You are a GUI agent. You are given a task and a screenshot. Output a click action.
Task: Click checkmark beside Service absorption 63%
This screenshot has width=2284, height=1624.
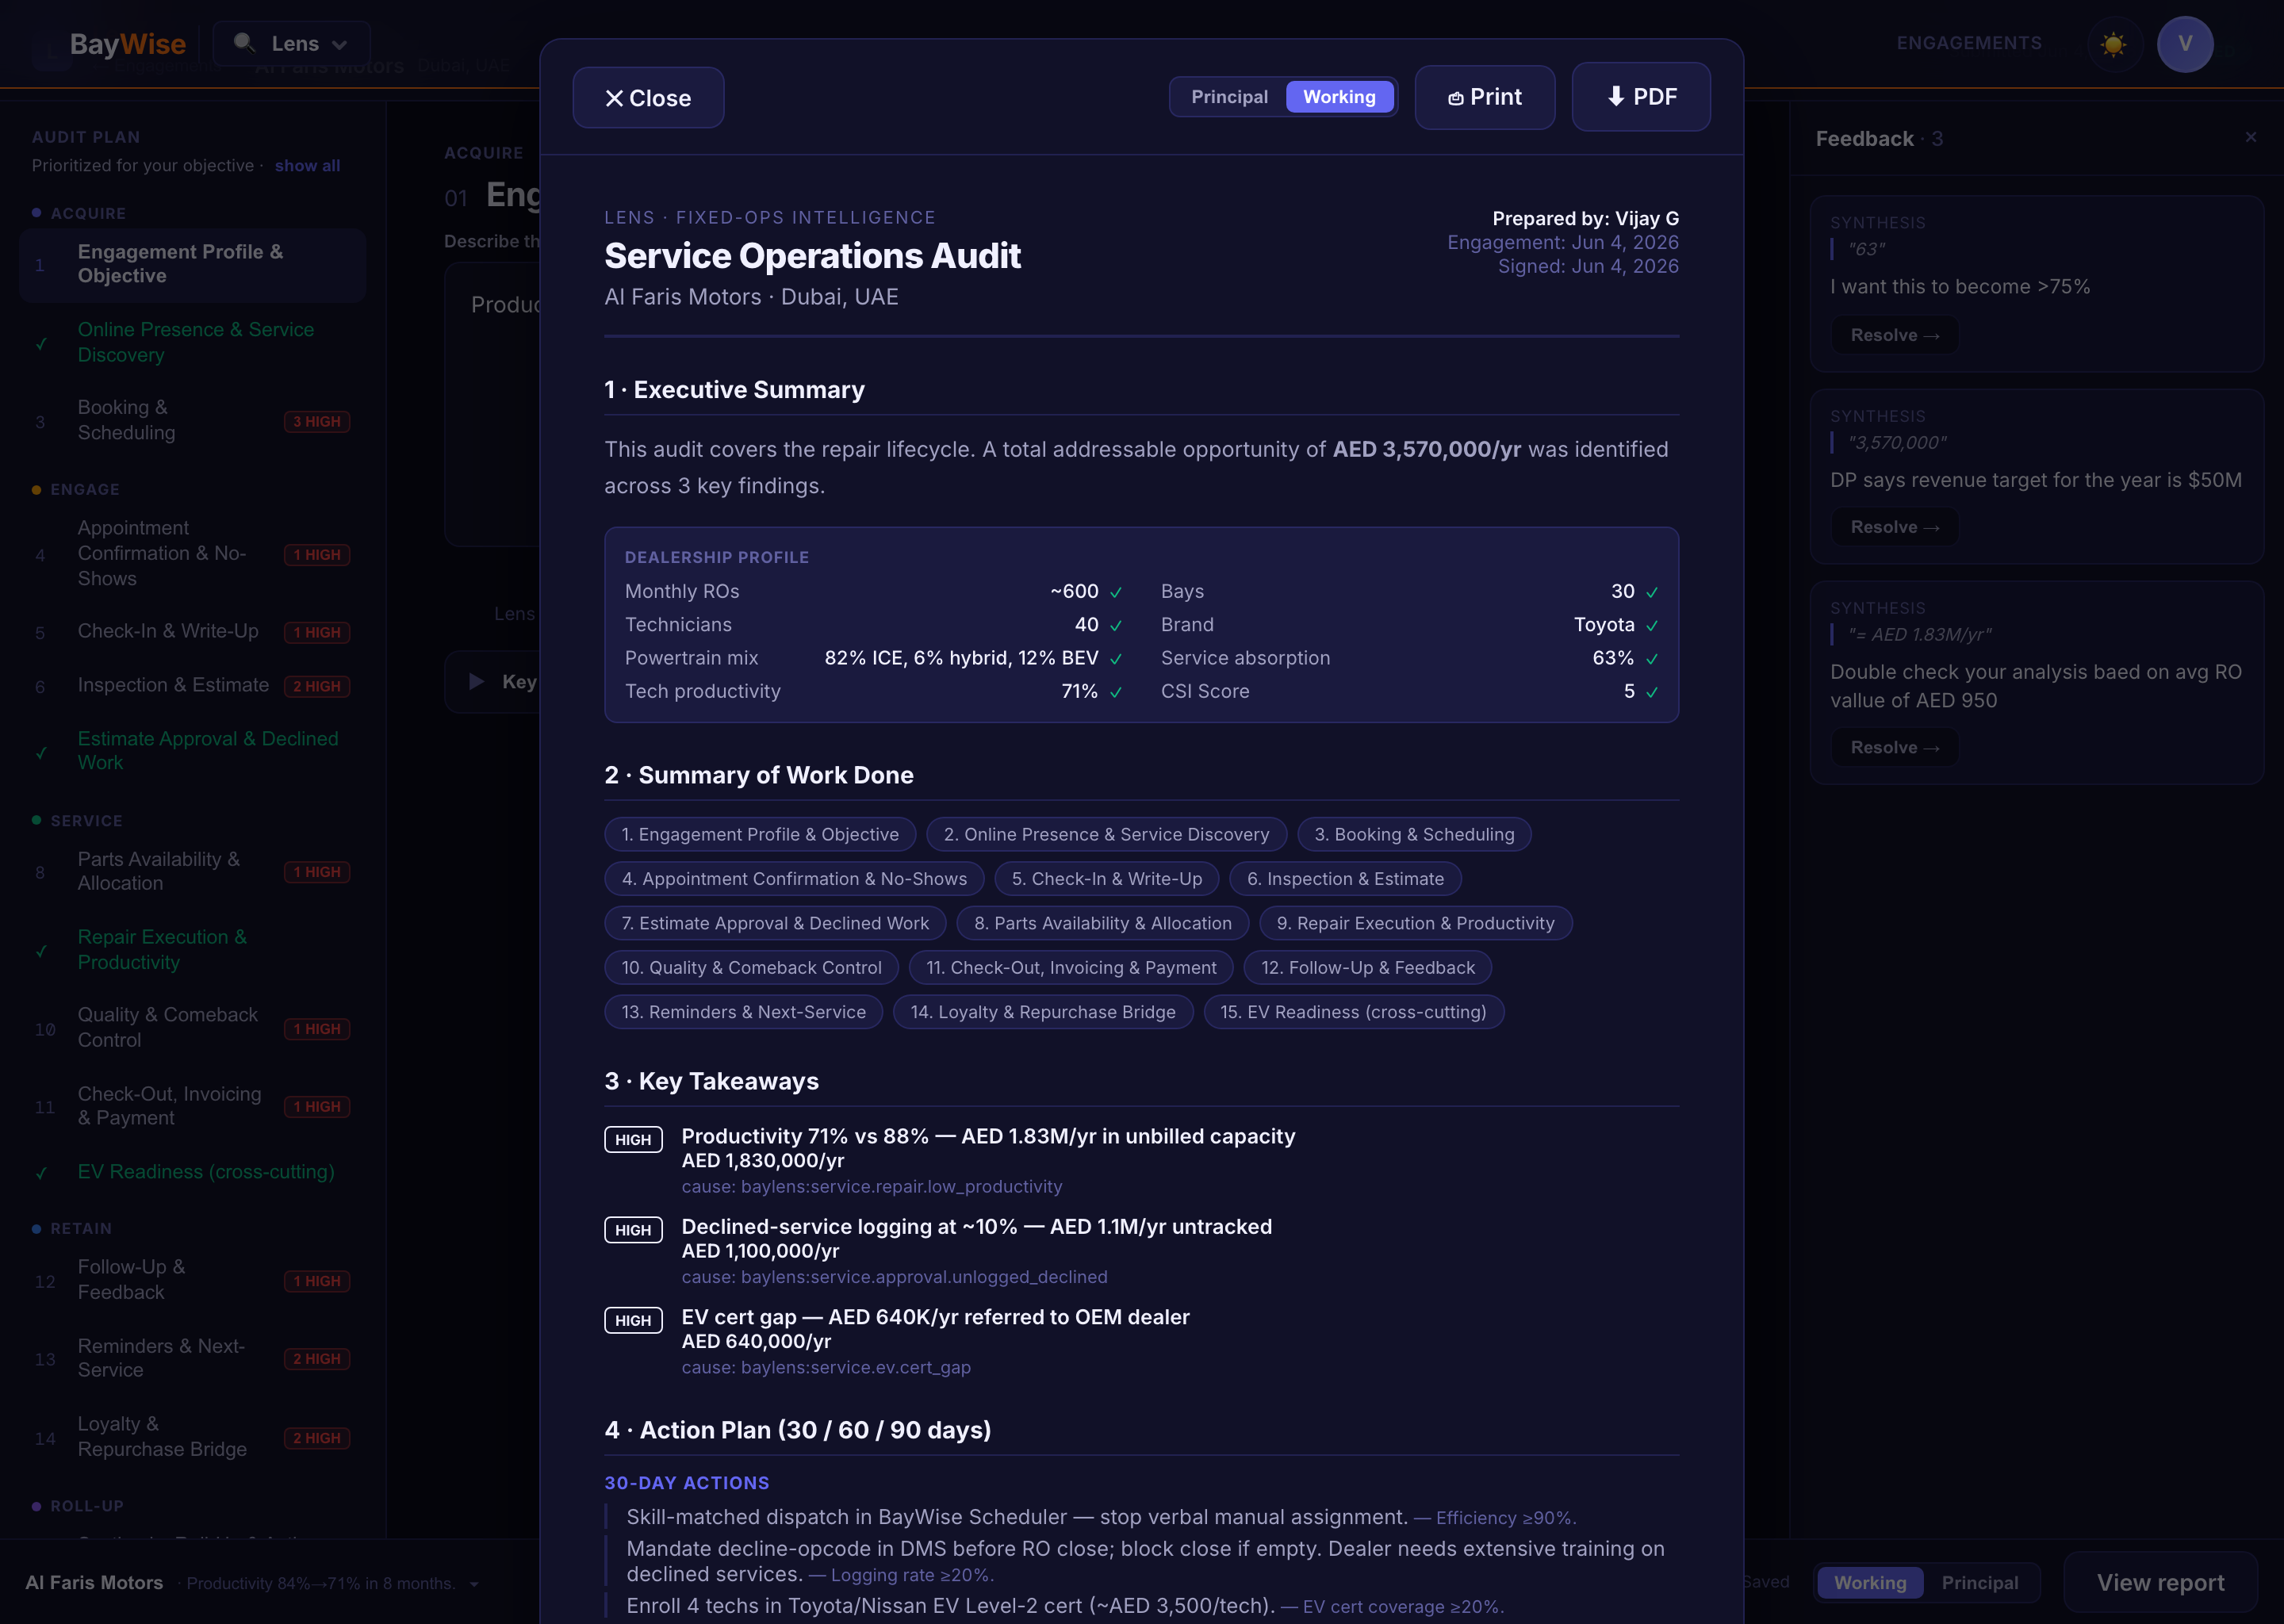1651,659
